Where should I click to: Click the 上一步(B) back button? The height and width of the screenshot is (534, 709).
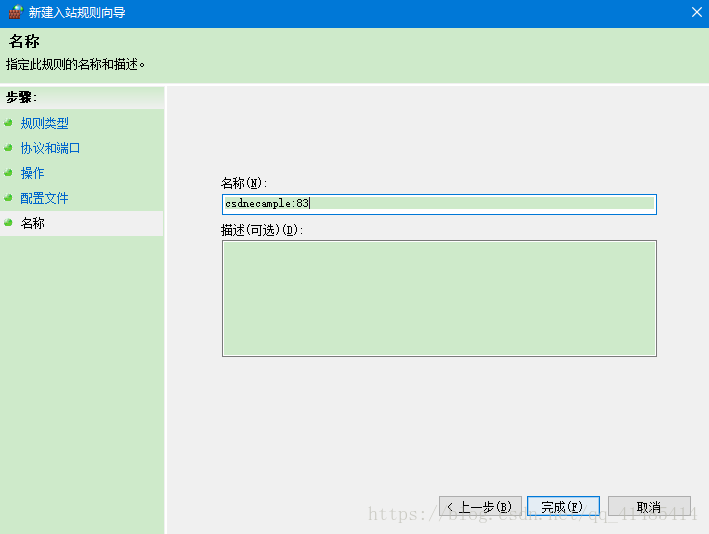pos(480,506)
